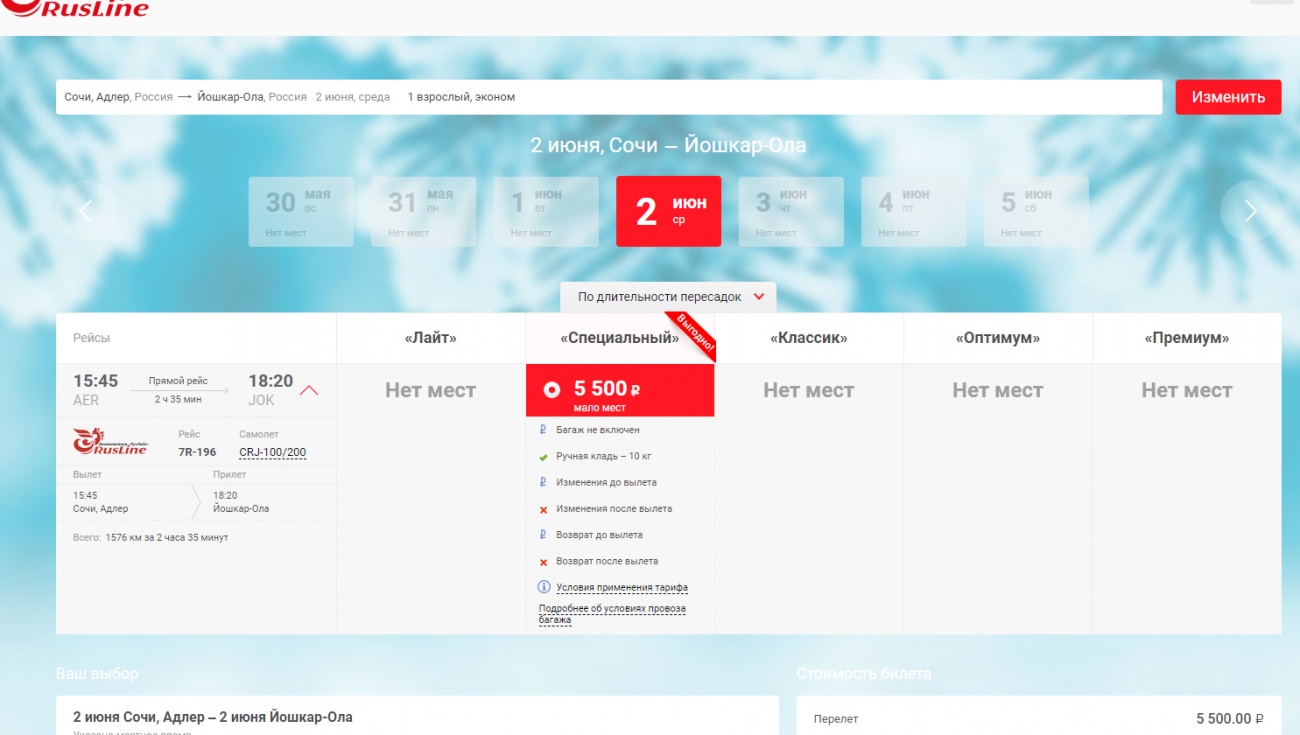Click the green check by hand luggage 10 kg
This screenshot has height=735, width=1300.
click(x=543, y=456)
